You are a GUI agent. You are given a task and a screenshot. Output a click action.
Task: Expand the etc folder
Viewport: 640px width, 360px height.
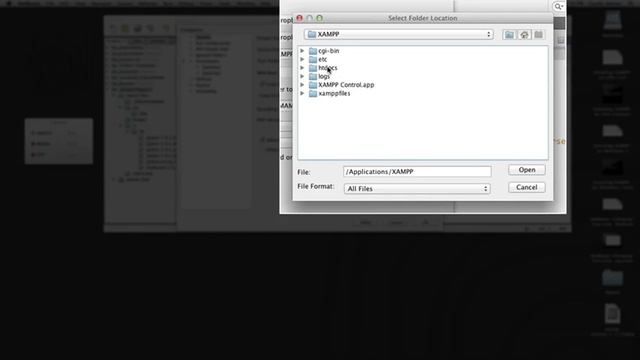[302, 59]
